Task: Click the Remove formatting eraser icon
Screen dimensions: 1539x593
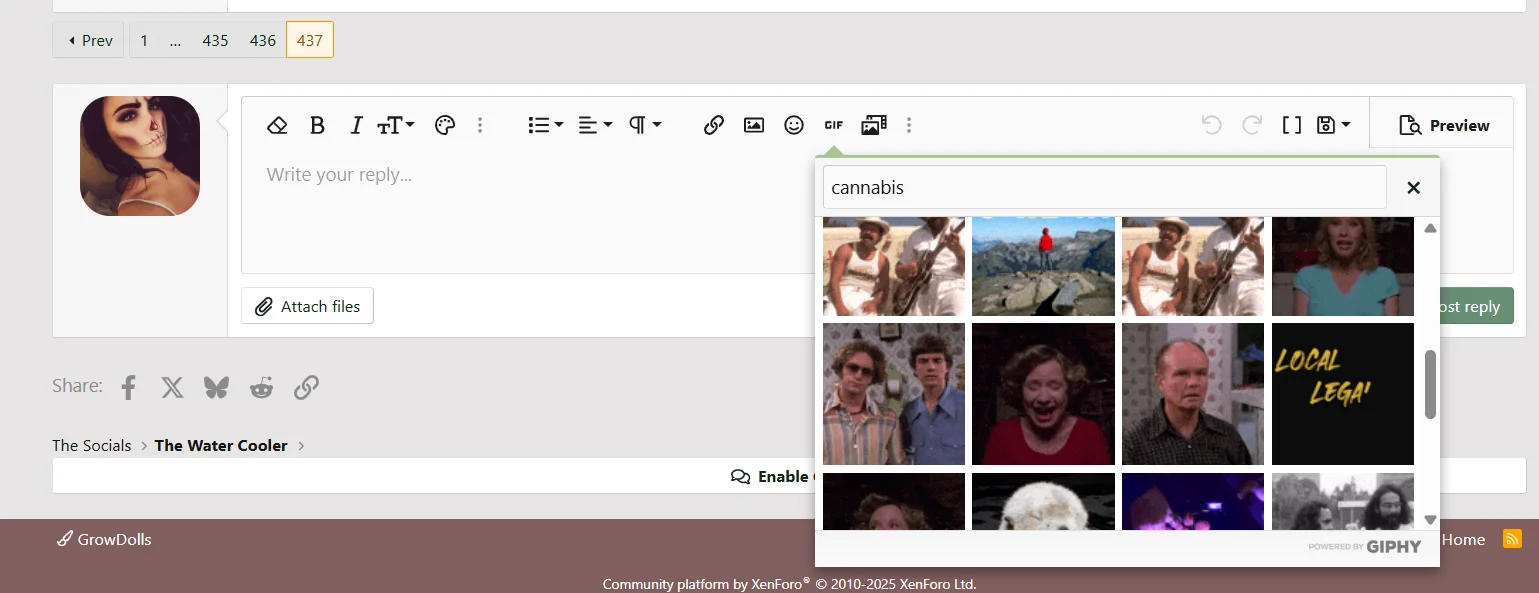Action: (x=277, y=125)
